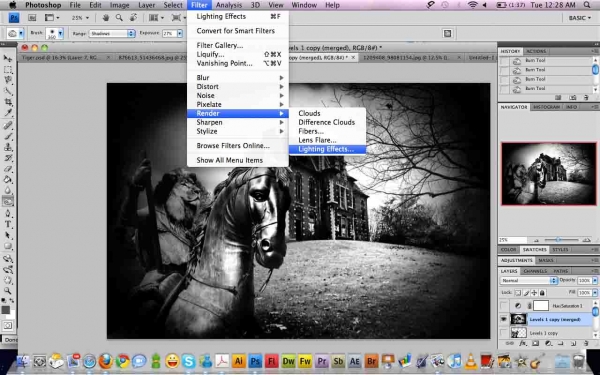Click the Link layers icon
The image size is (600, 375).
[509, 344]
